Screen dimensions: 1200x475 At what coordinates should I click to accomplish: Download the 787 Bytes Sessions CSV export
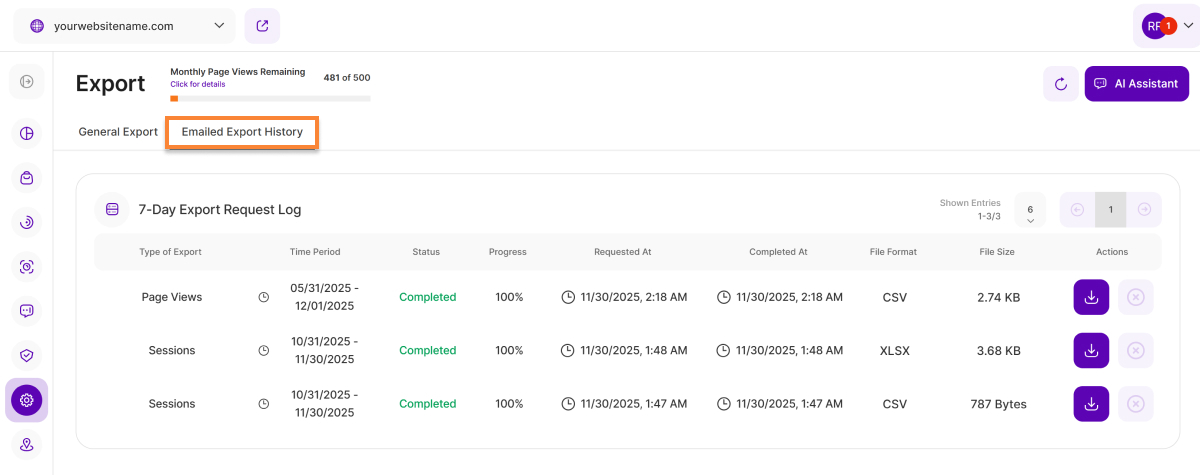click(x=1091, y=404)
